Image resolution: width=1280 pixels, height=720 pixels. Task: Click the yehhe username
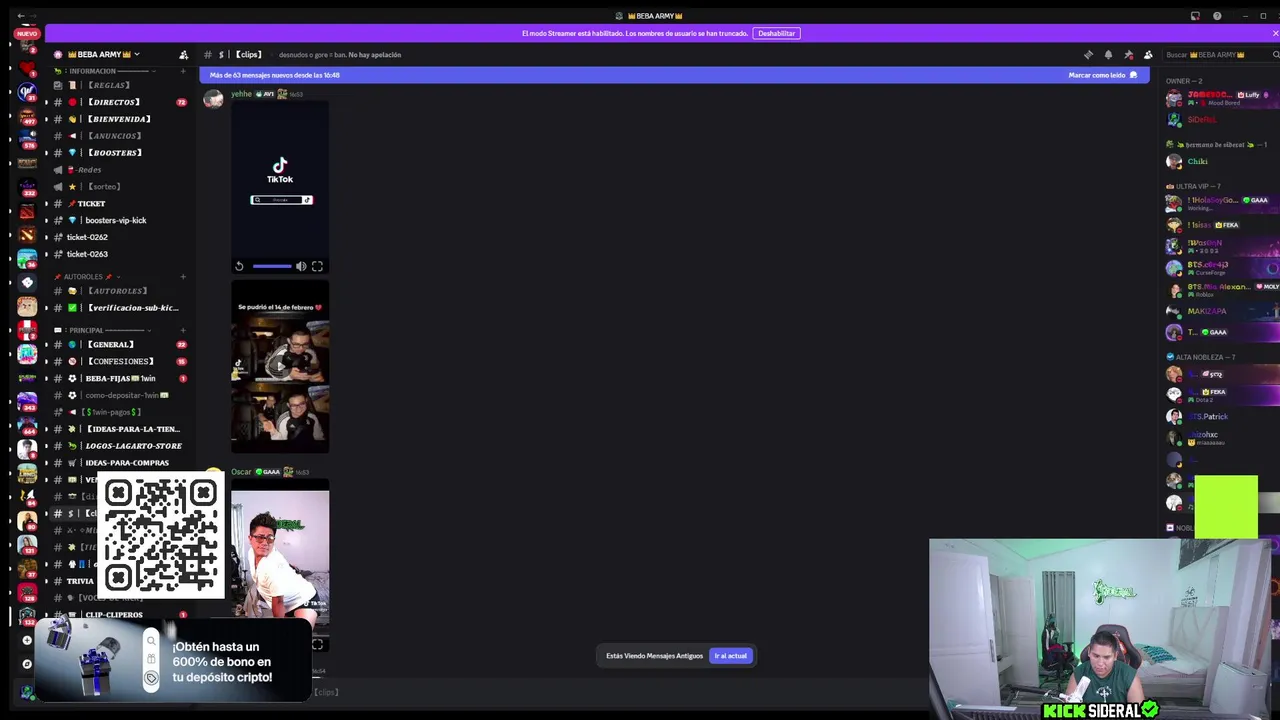click(241, 94)
